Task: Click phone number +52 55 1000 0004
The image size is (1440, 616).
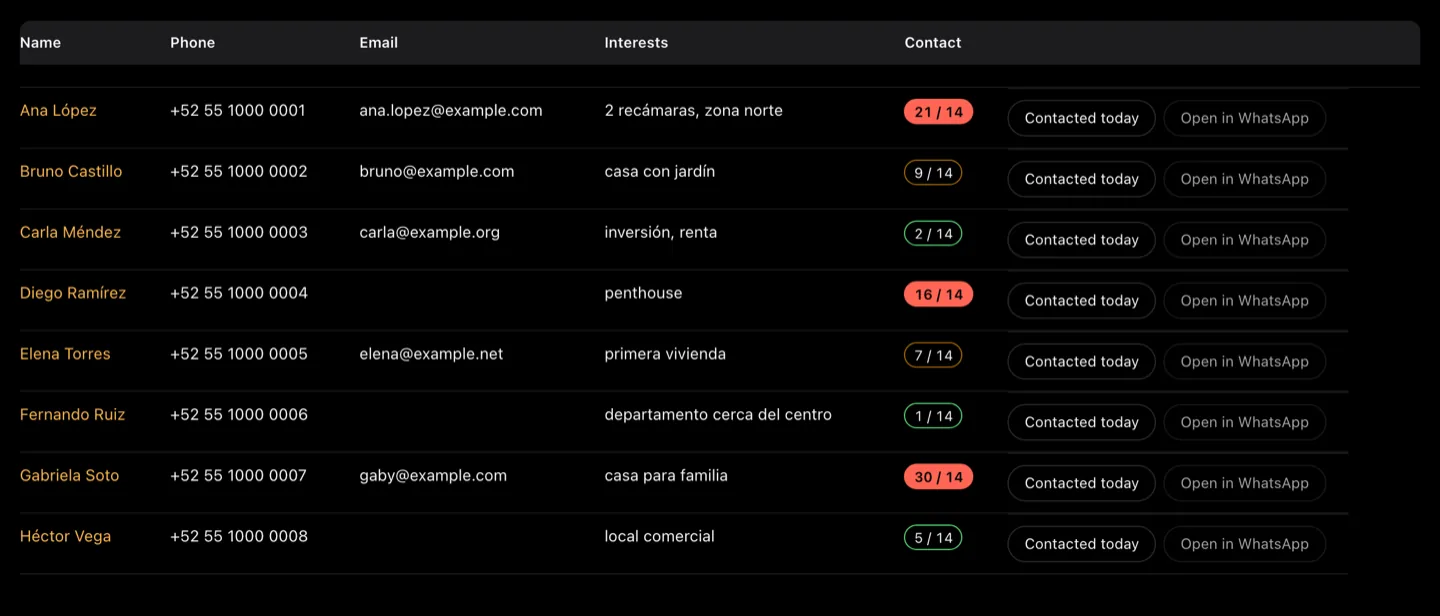Action: pos(239,294)
